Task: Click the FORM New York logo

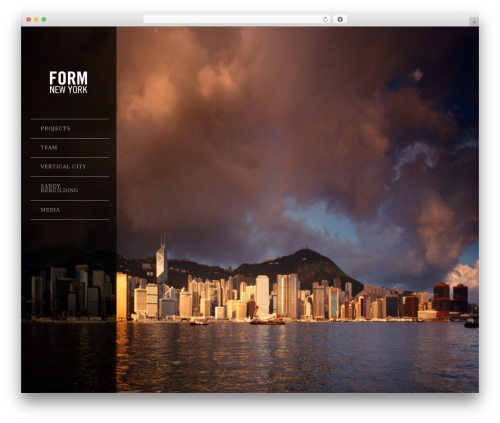Action: point(68,82)
